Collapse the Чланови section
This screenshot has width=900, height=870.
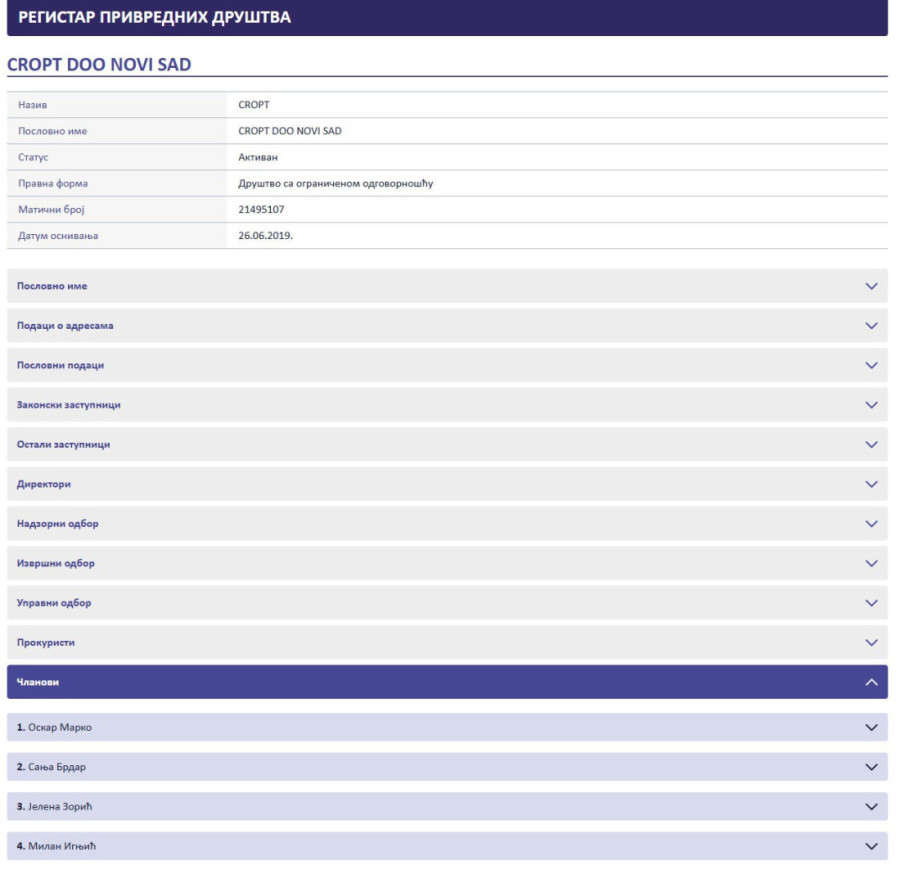pyautogui.click(x=446, y=682)
